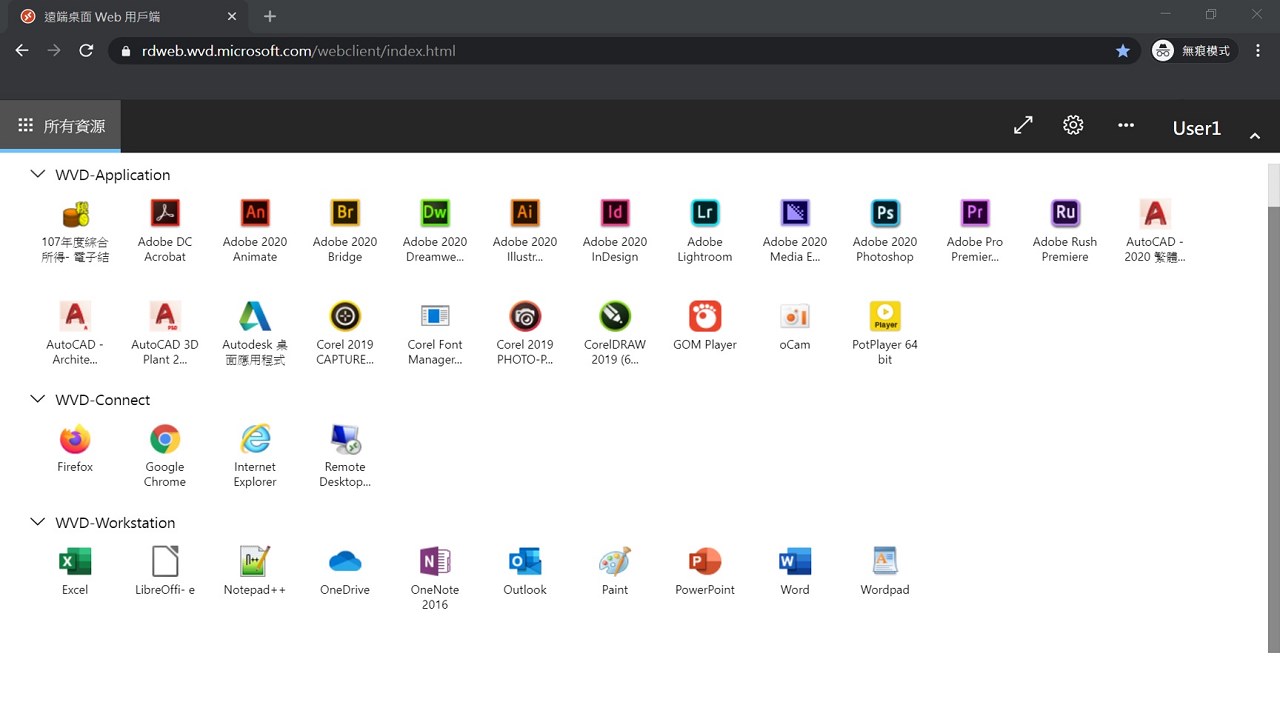This screenshot has width=1280, height=720.
Task: Launch Adobe 2020 Dreamweaver
Action: tap(435, 230)
